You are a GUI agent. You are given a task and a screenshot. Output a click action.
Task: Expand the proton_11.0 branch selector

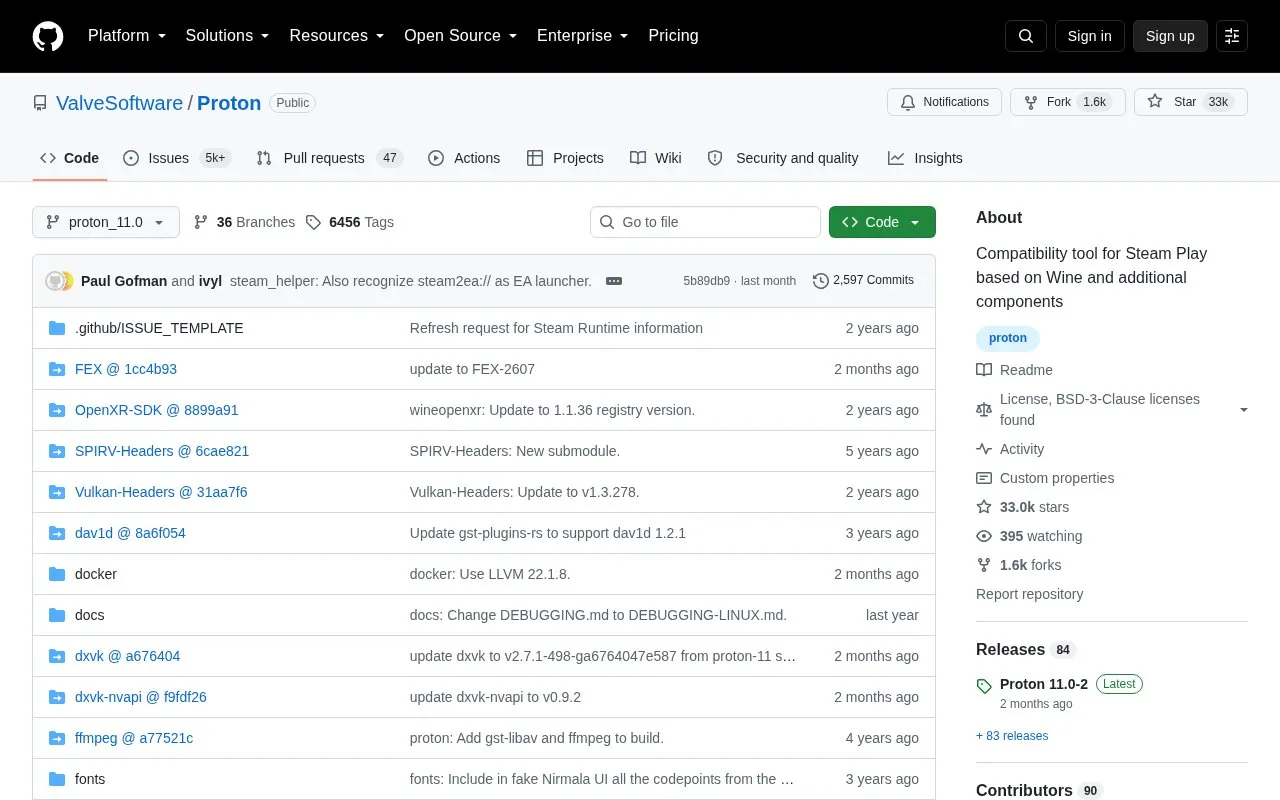[x=106, y=222]
